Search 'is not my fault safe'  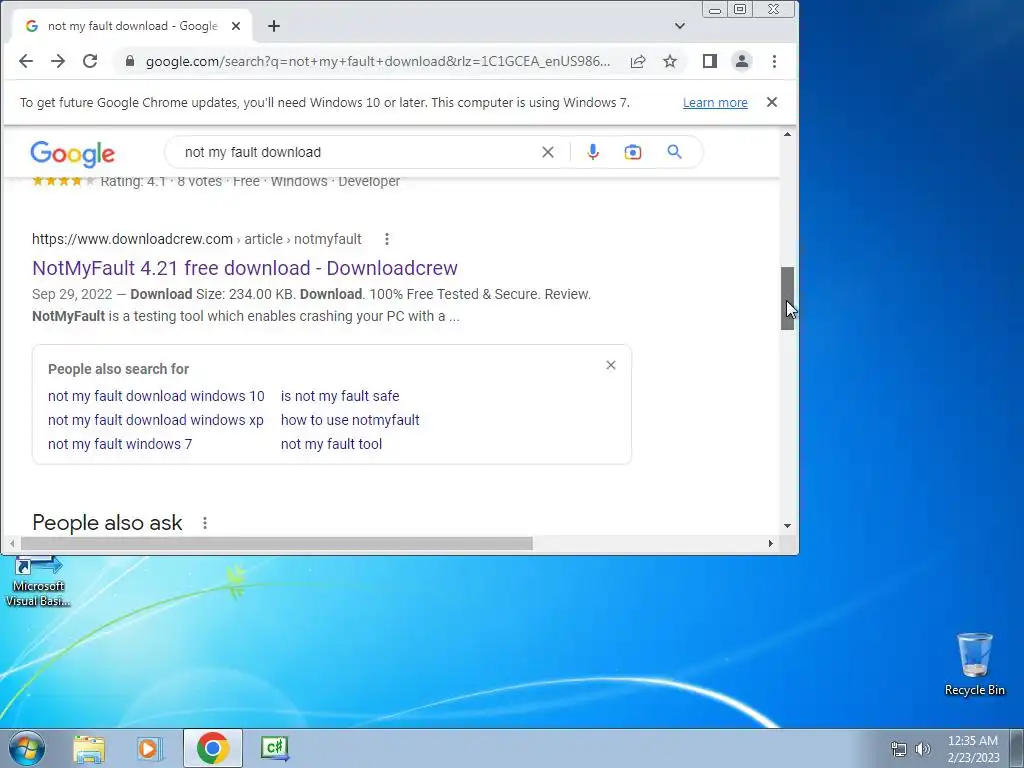pyautogui.click(x=340, y=396)
